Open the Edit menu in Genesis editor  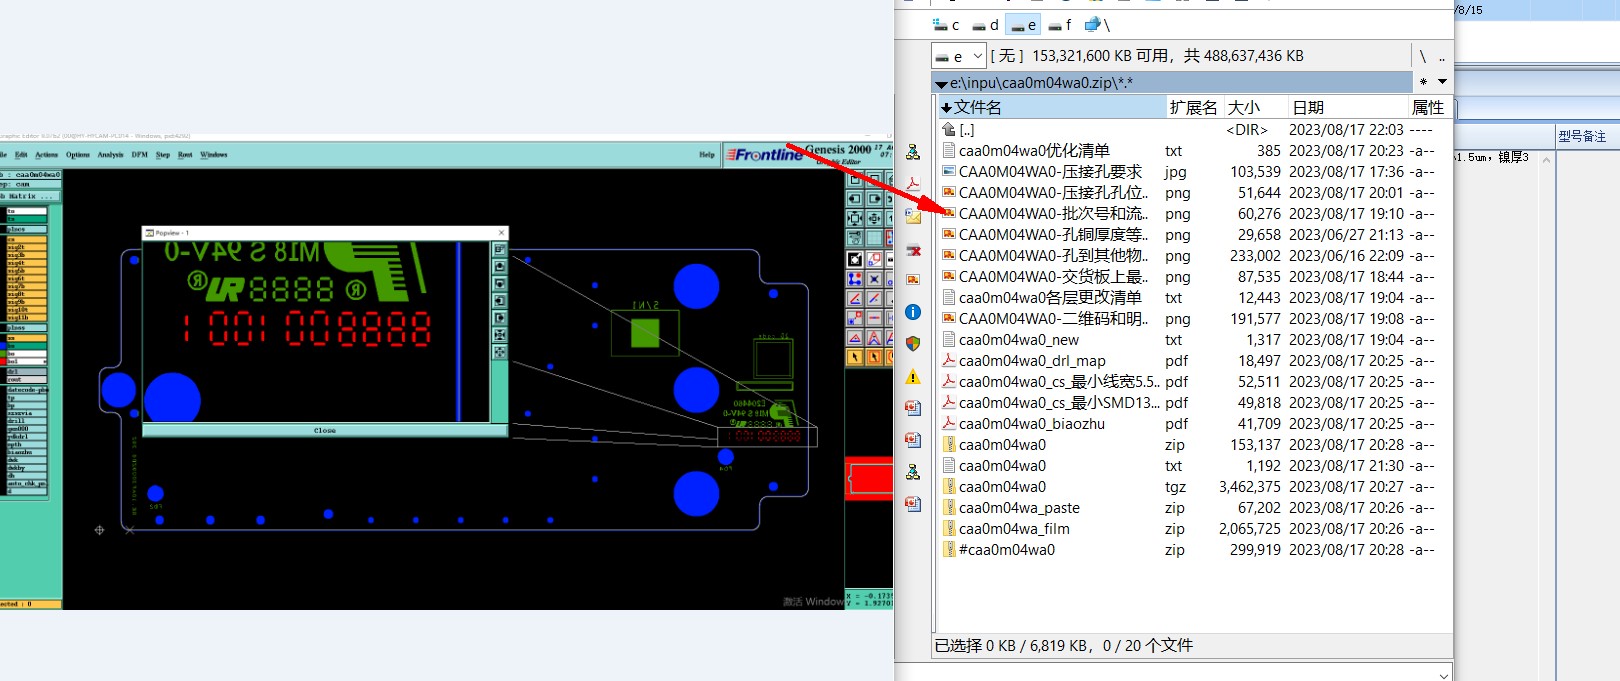[x=21, y=155]
